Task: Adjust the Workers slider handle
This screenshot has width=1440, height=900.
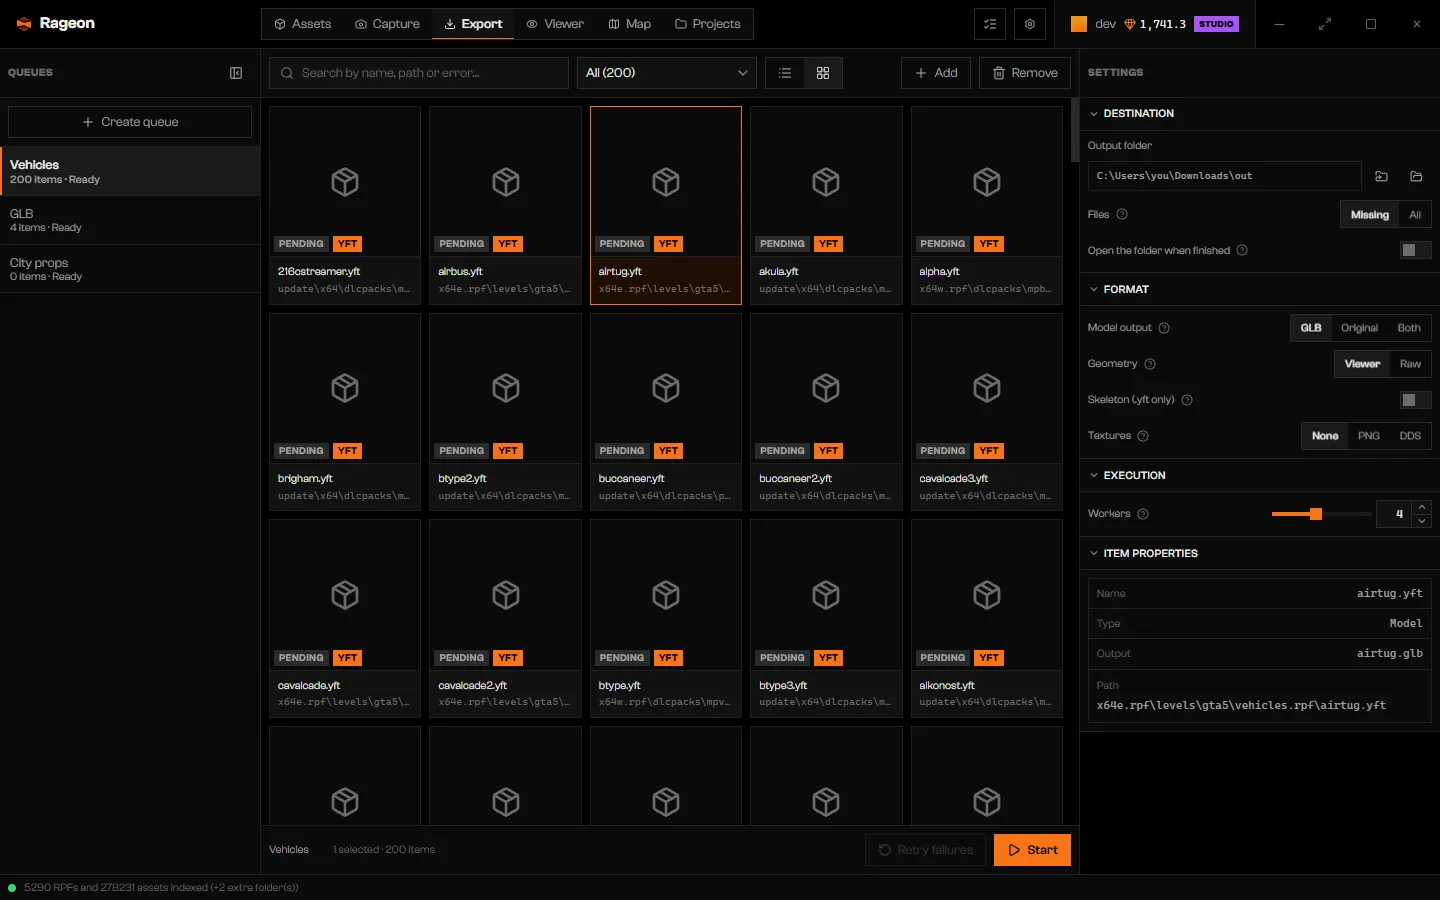Action: pos(1316,514)
